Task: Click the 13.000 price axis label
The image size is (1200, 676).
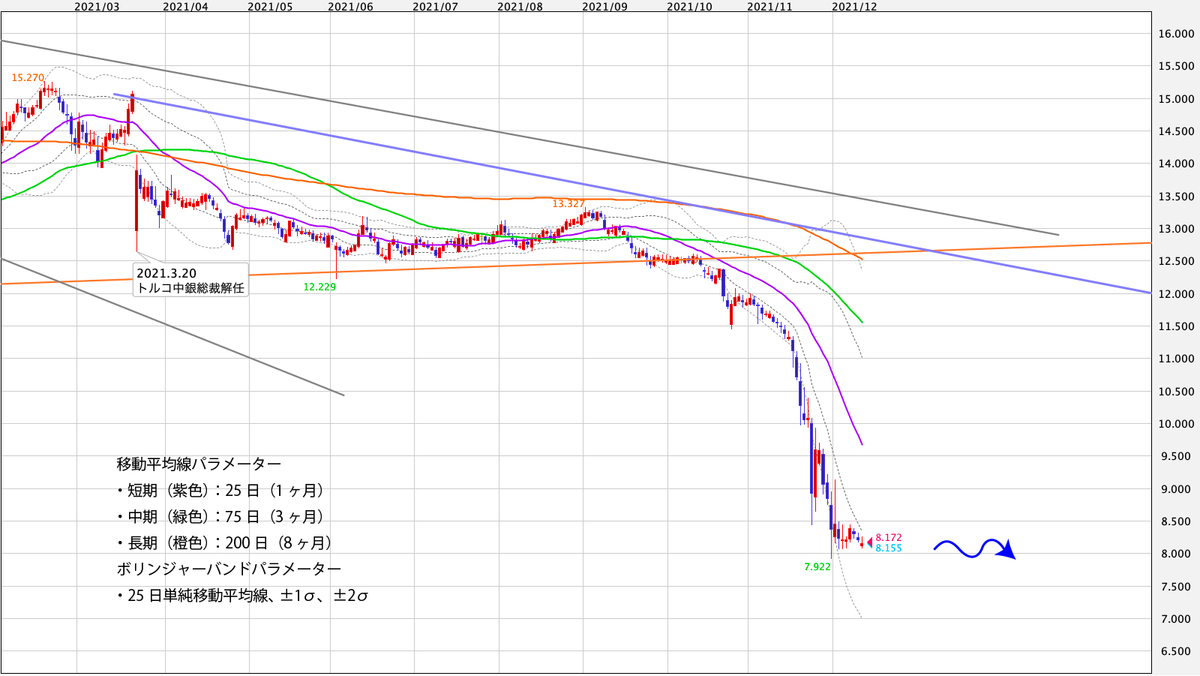Action: (1176, 229)
